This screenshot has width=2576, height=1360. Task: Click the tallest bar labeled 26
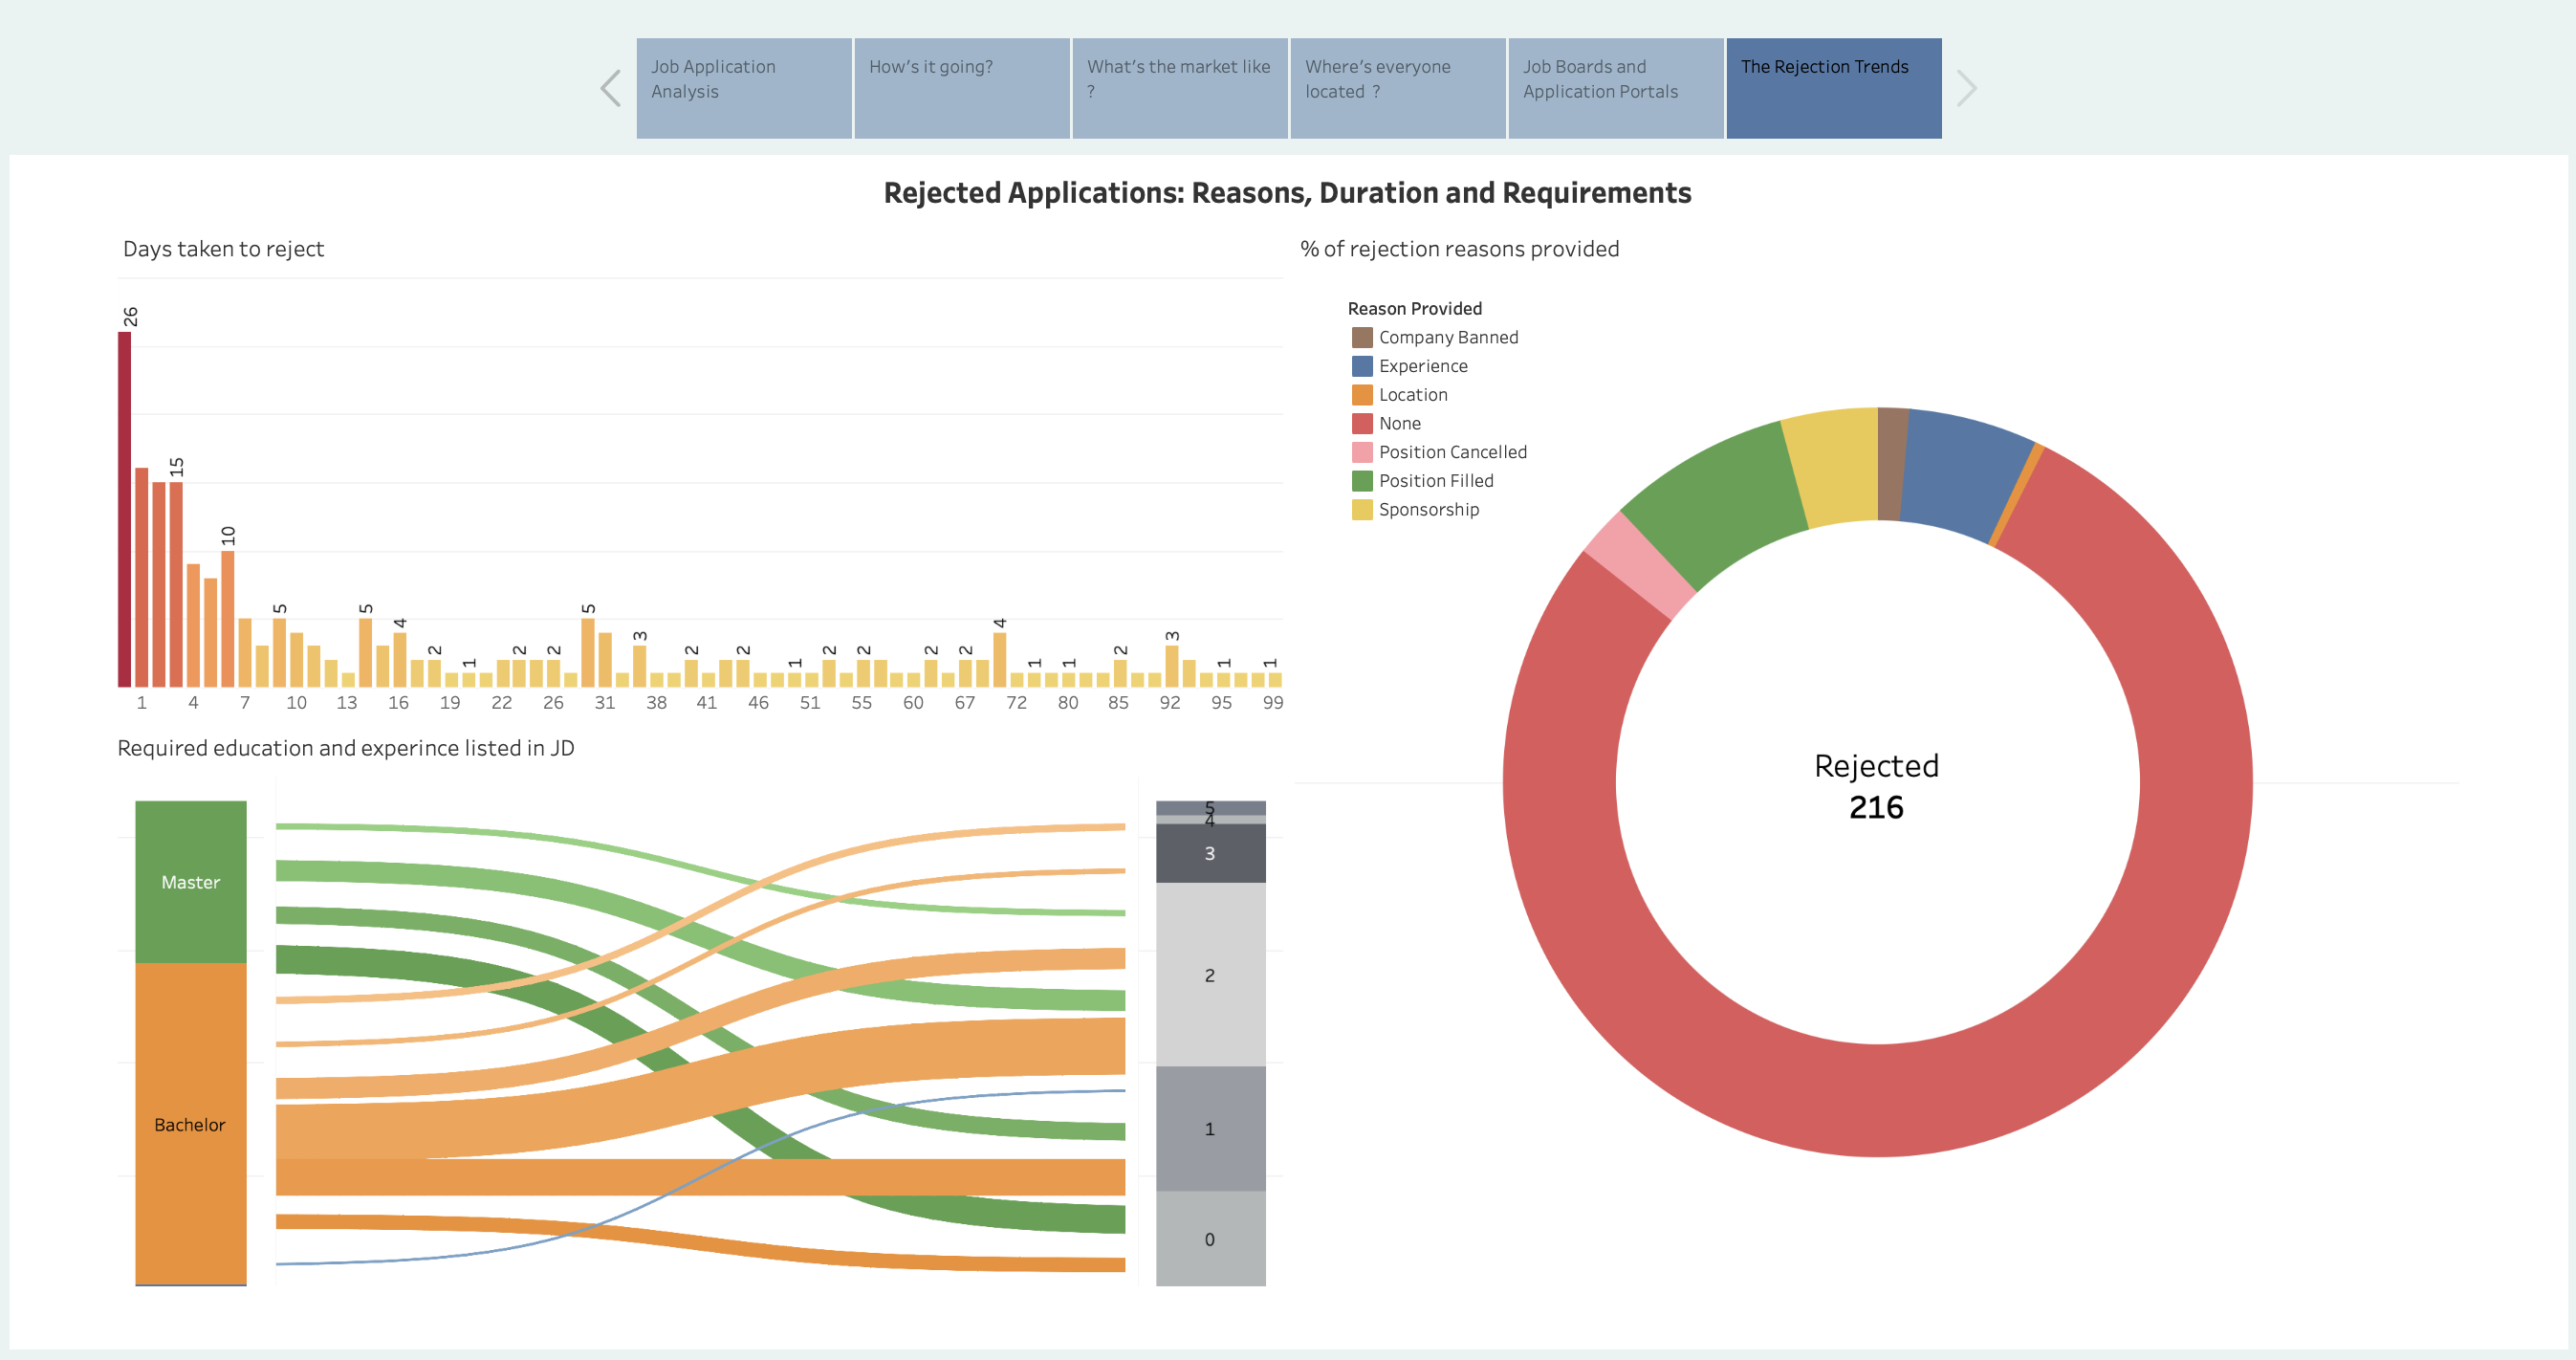[x=125, y=510]
